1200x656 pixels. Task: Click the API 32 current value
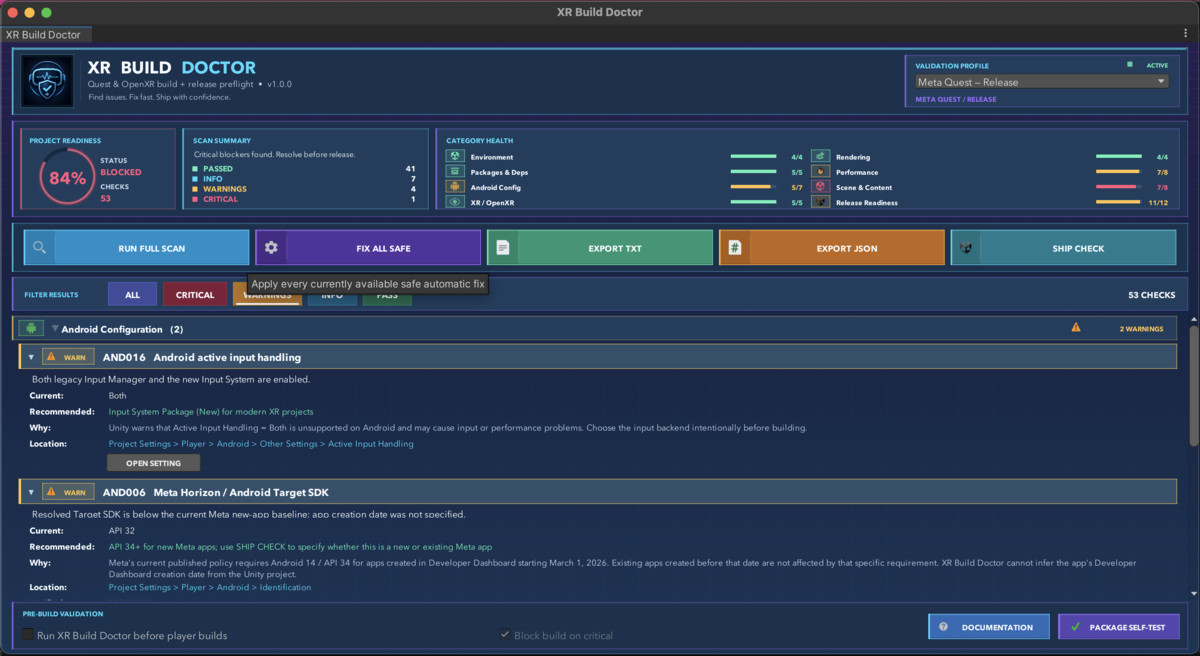[122, 531]
